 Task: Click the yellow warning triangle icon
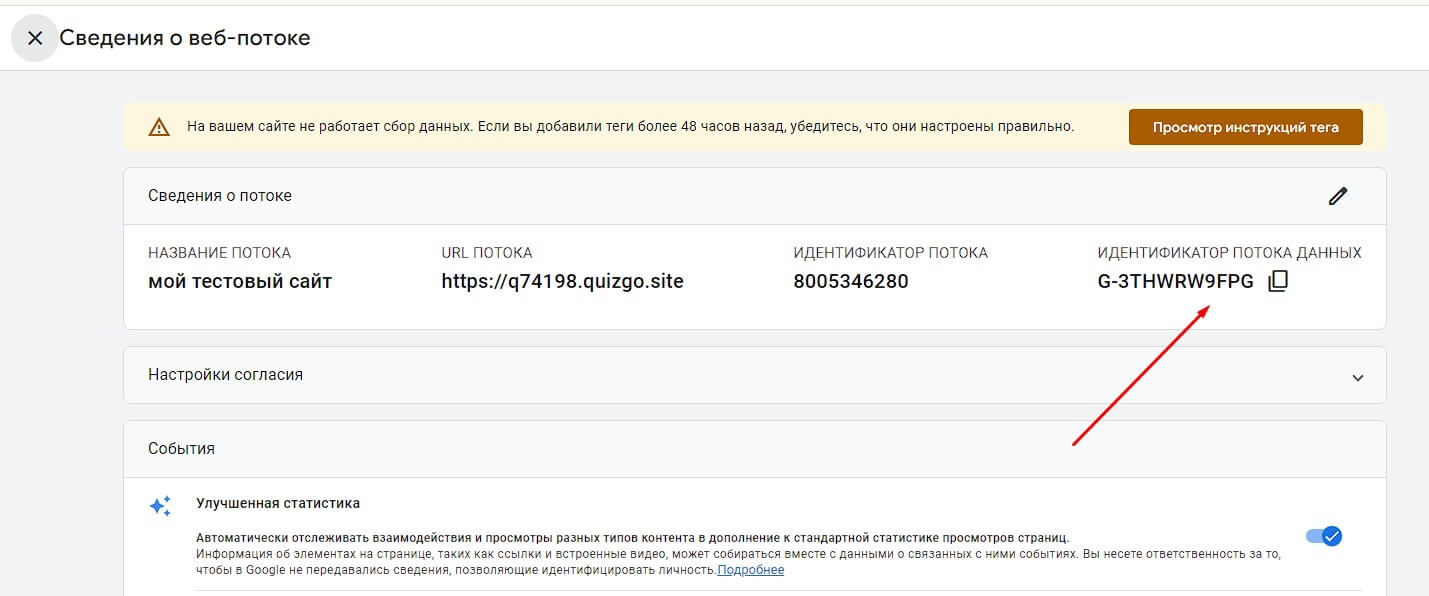(x=159, y=127)
